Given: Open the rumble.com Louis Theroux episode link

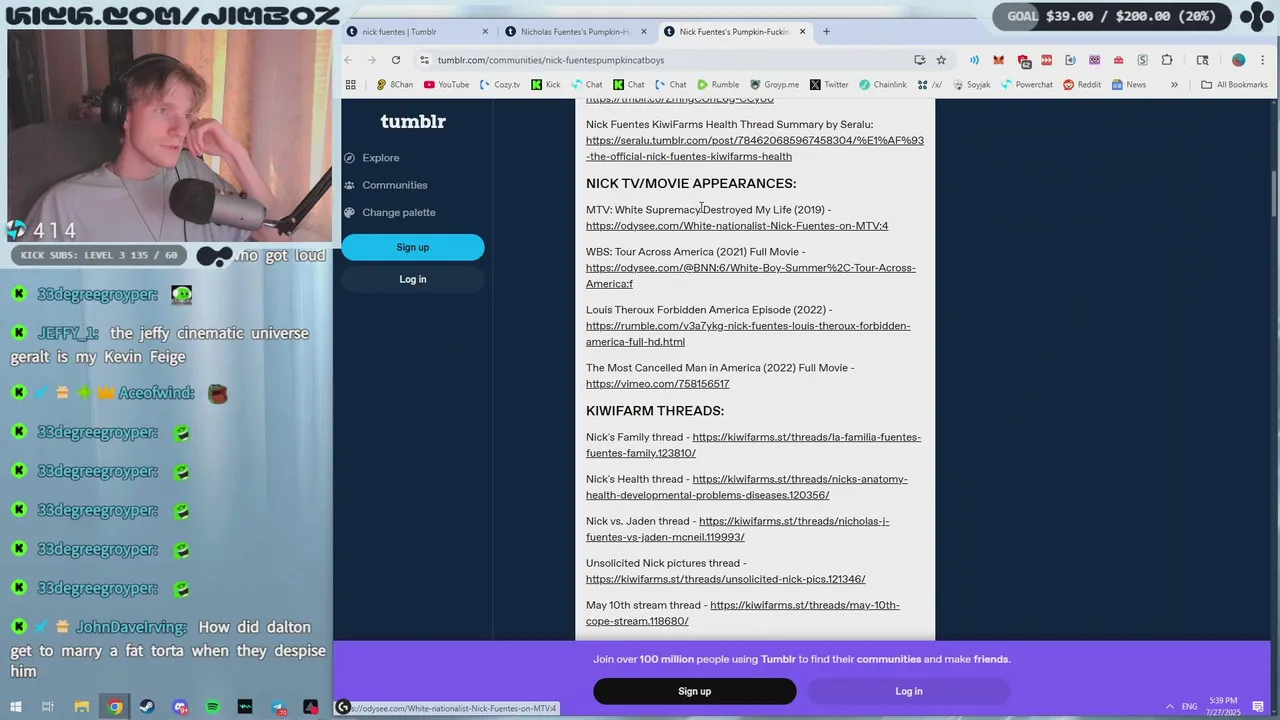Looking at the screenshot, I should [748, 334].
